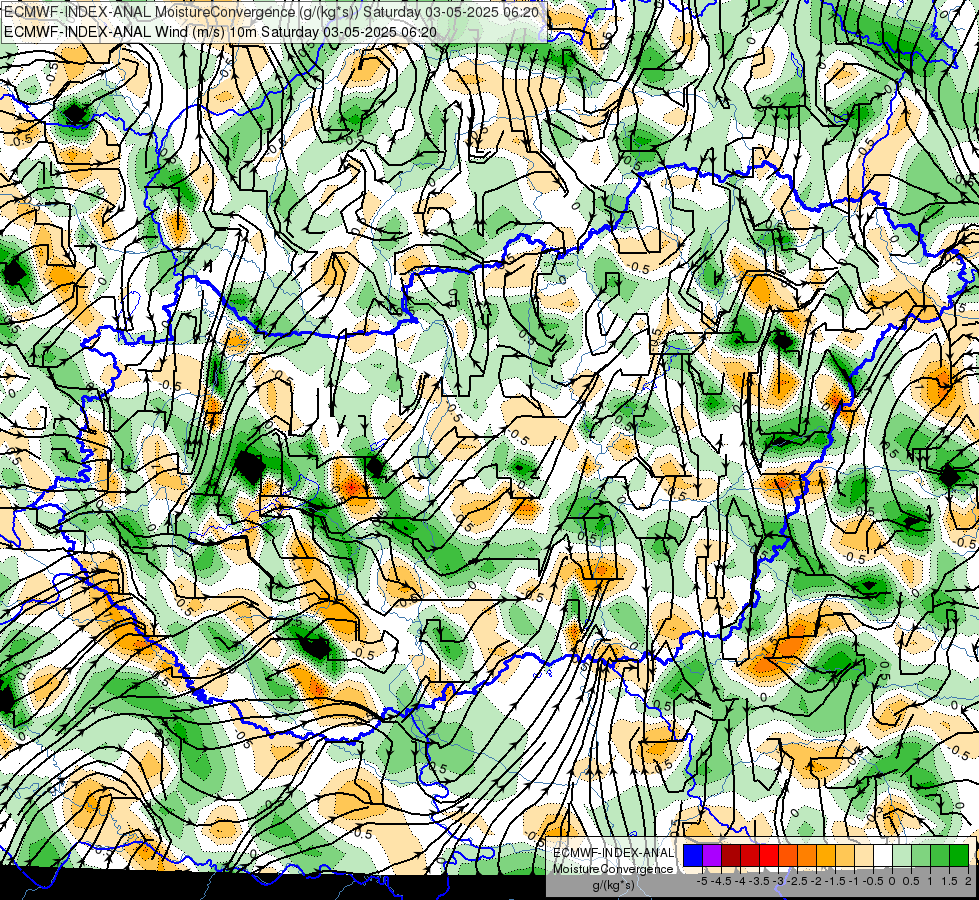Click the -5 tick label in legend

coord(702,881)
